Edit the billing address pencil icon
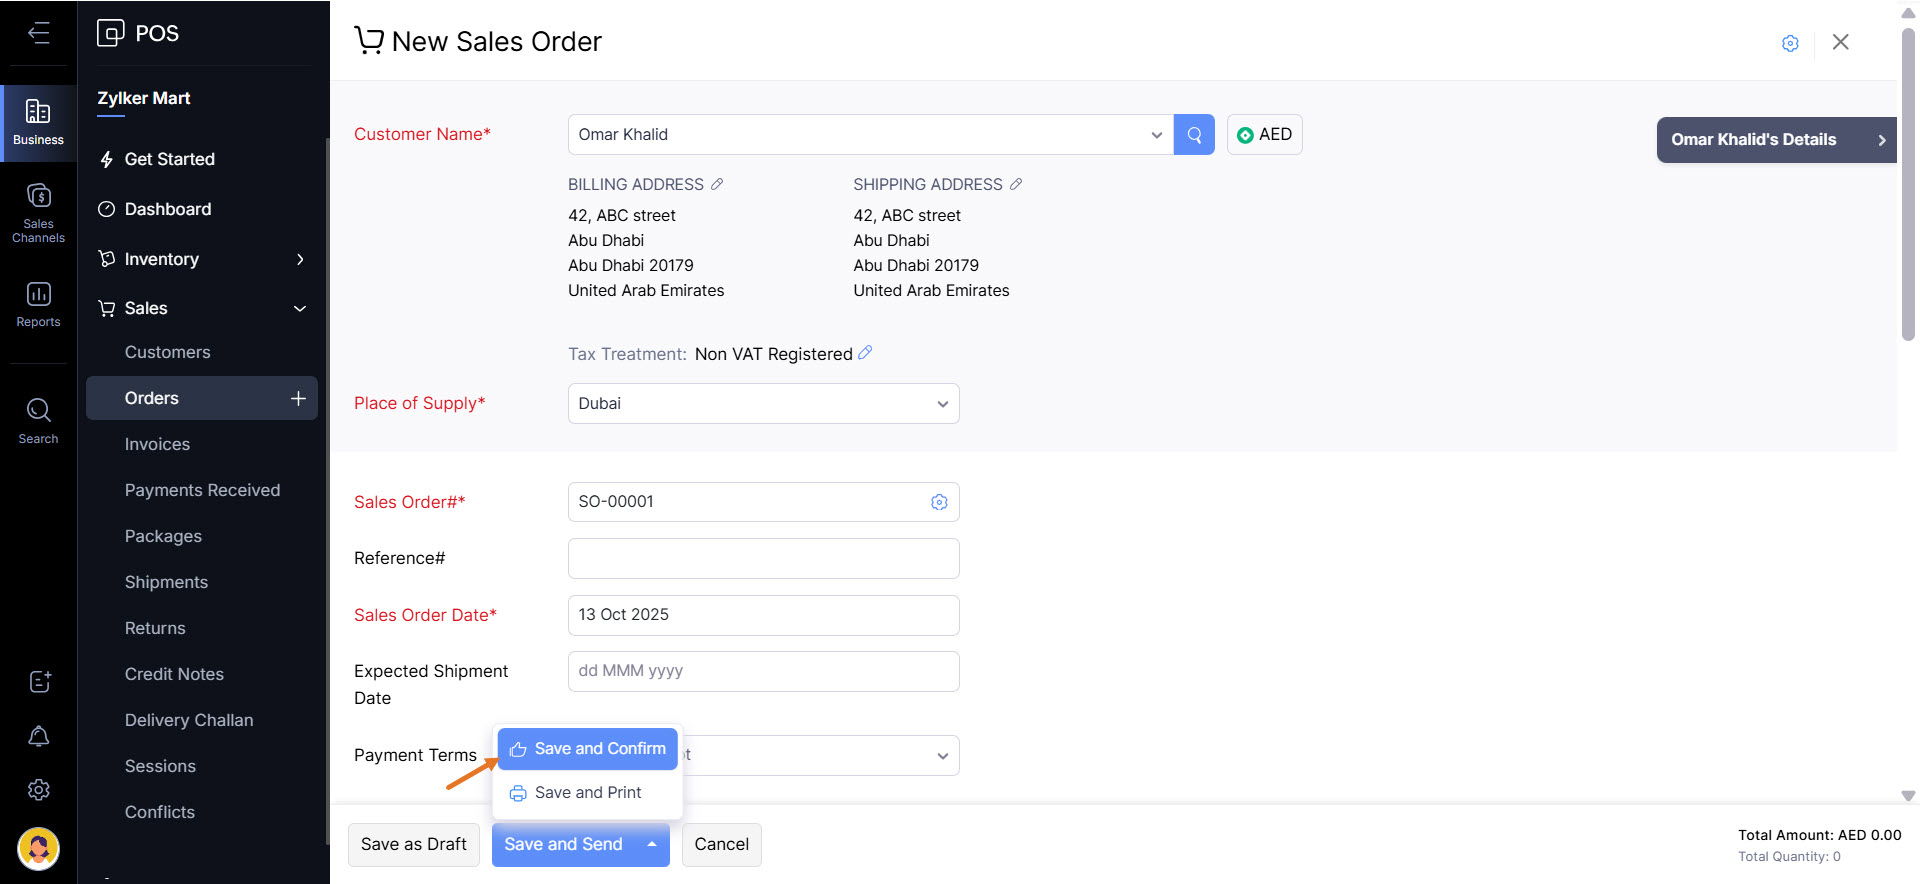Screen dimensions: 1920x884 click(717, 184)
